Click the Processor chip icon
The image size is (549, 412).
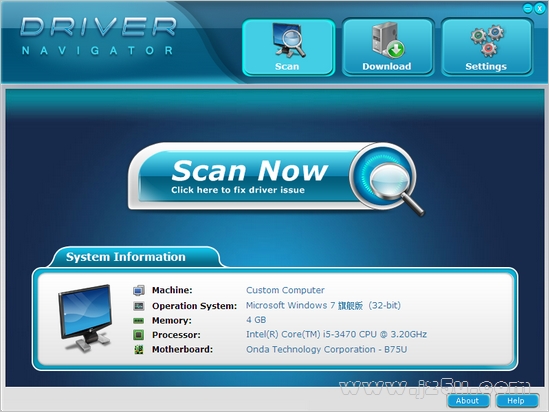(139, 335)
